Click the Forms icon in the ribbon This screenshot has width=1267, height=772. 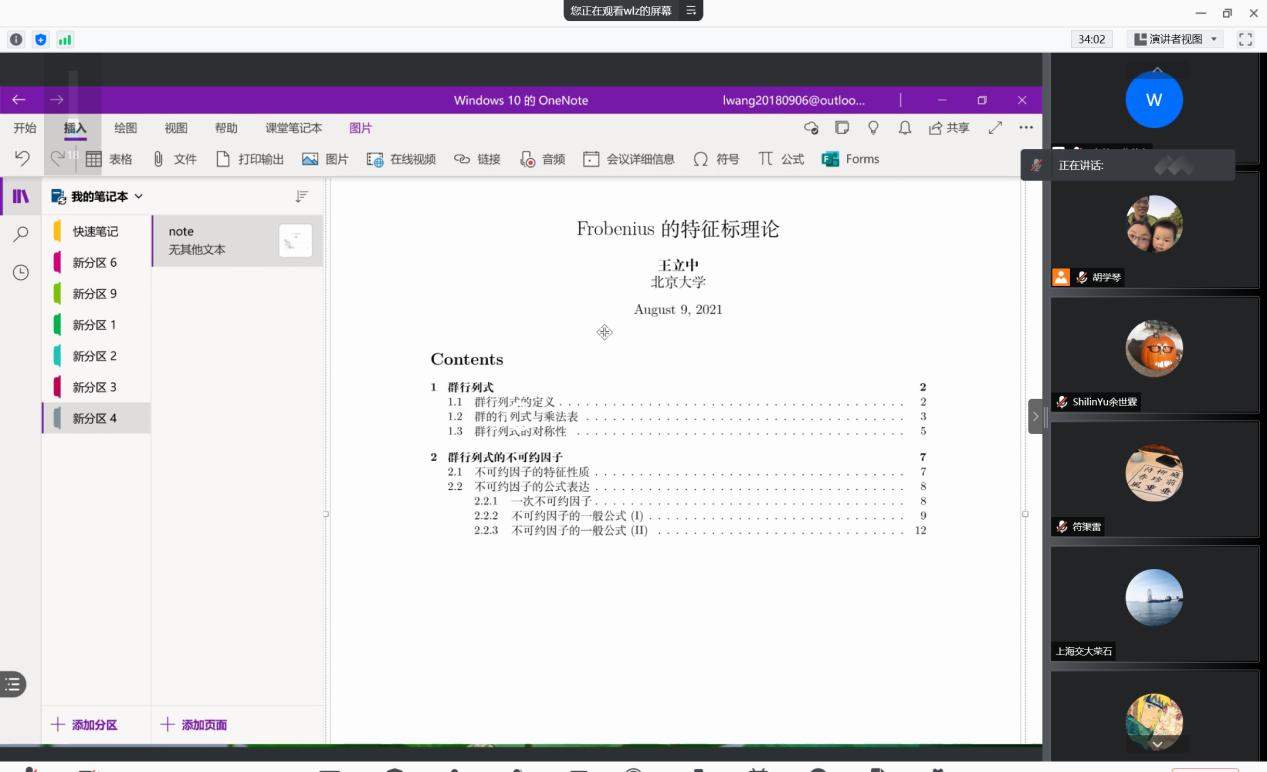pos(830,159)
